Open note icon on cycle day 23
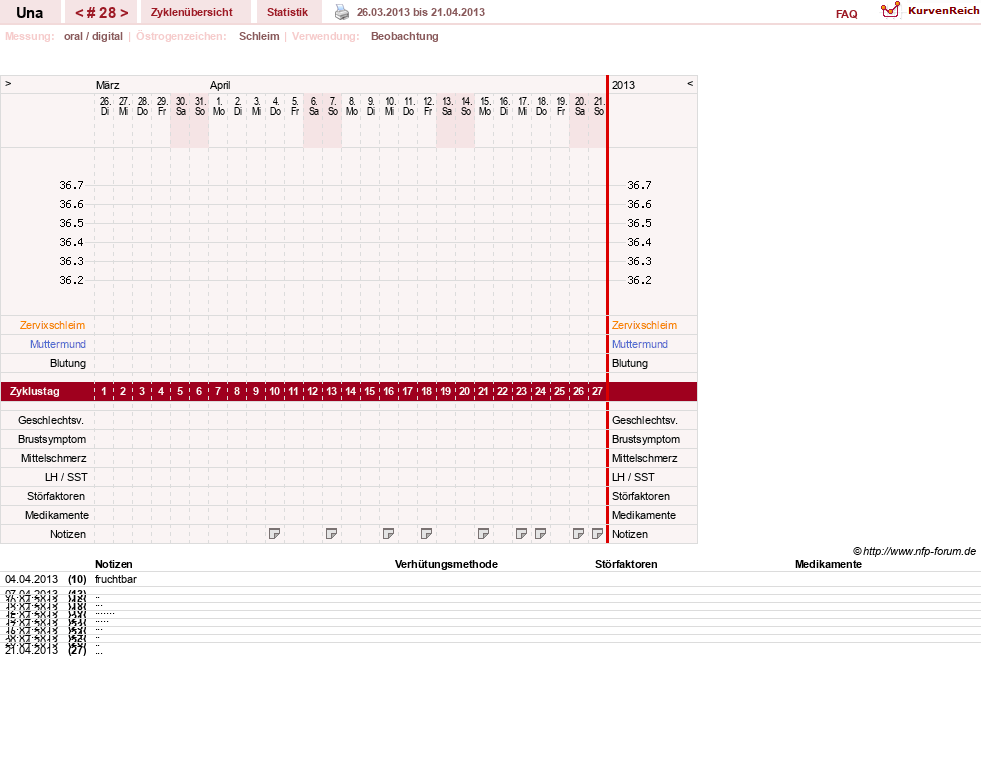The width and height of the screenshot is (981, 763). coord(521,533)
